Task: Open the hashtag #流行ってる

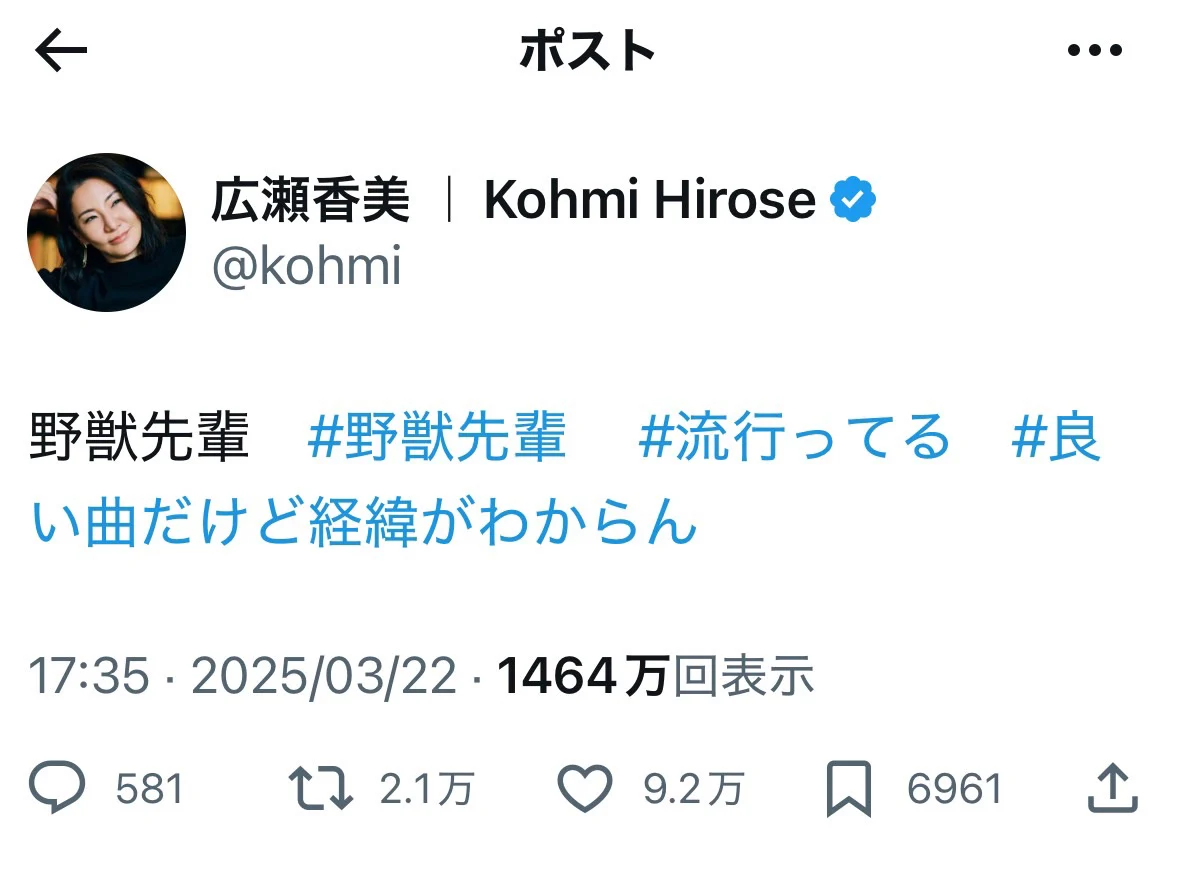Action: tap(793, 438)
